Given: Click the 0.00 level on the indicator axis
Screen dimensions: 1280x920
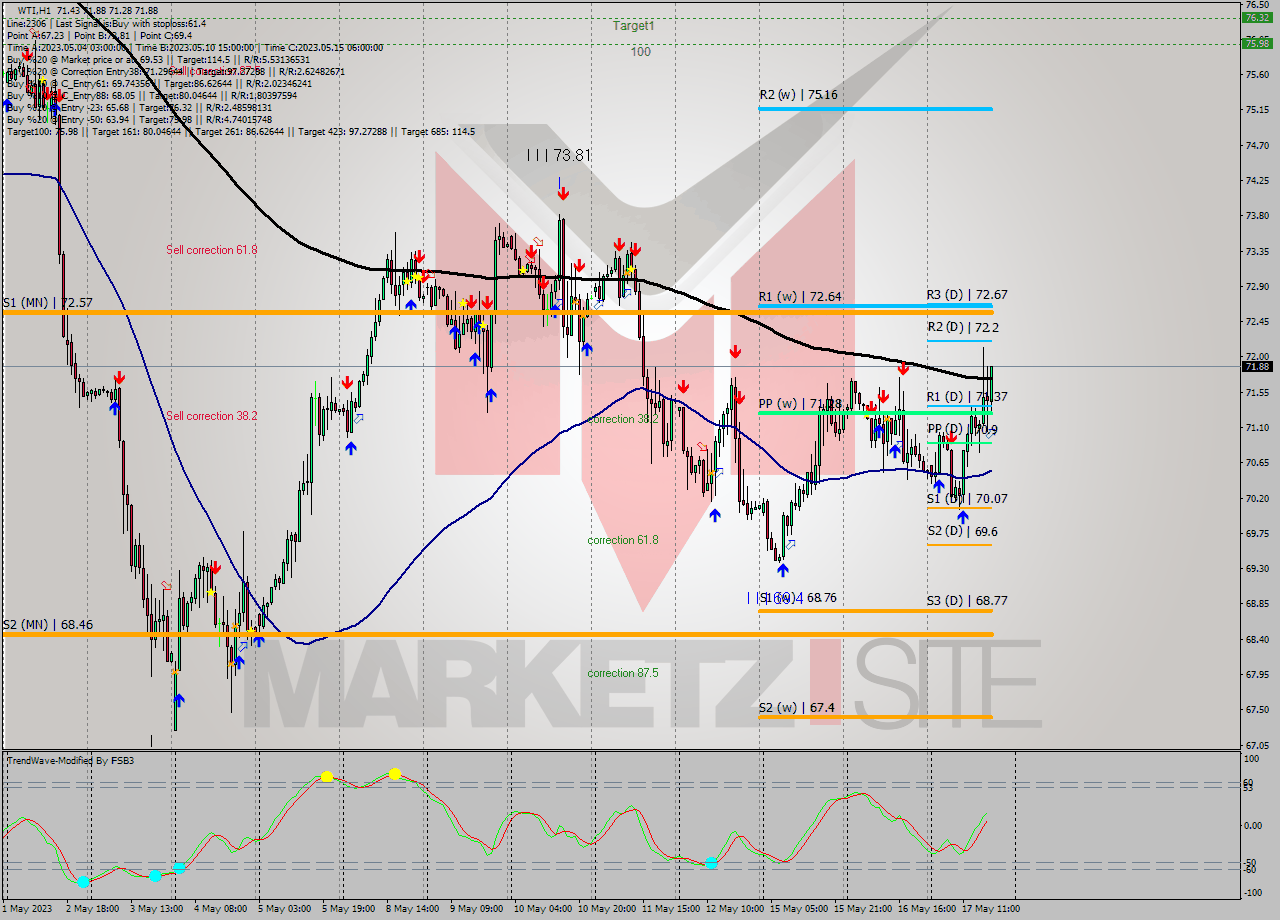Looking at the screenshot, I should (x=1253, y=825).
